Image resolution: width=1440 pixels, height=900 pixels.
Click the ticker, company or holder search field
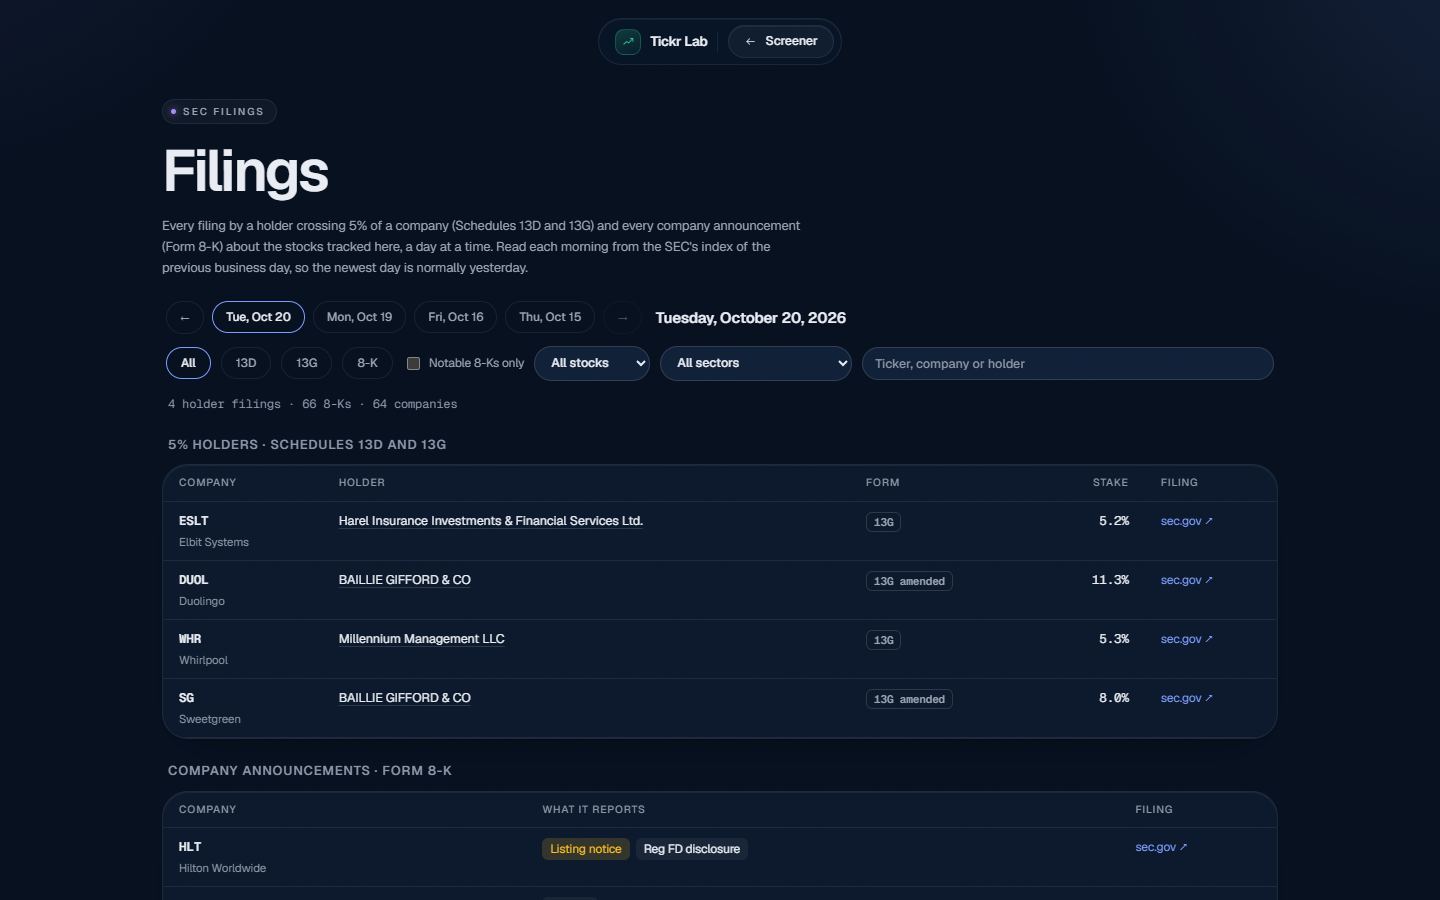[x=1068, y=364]
